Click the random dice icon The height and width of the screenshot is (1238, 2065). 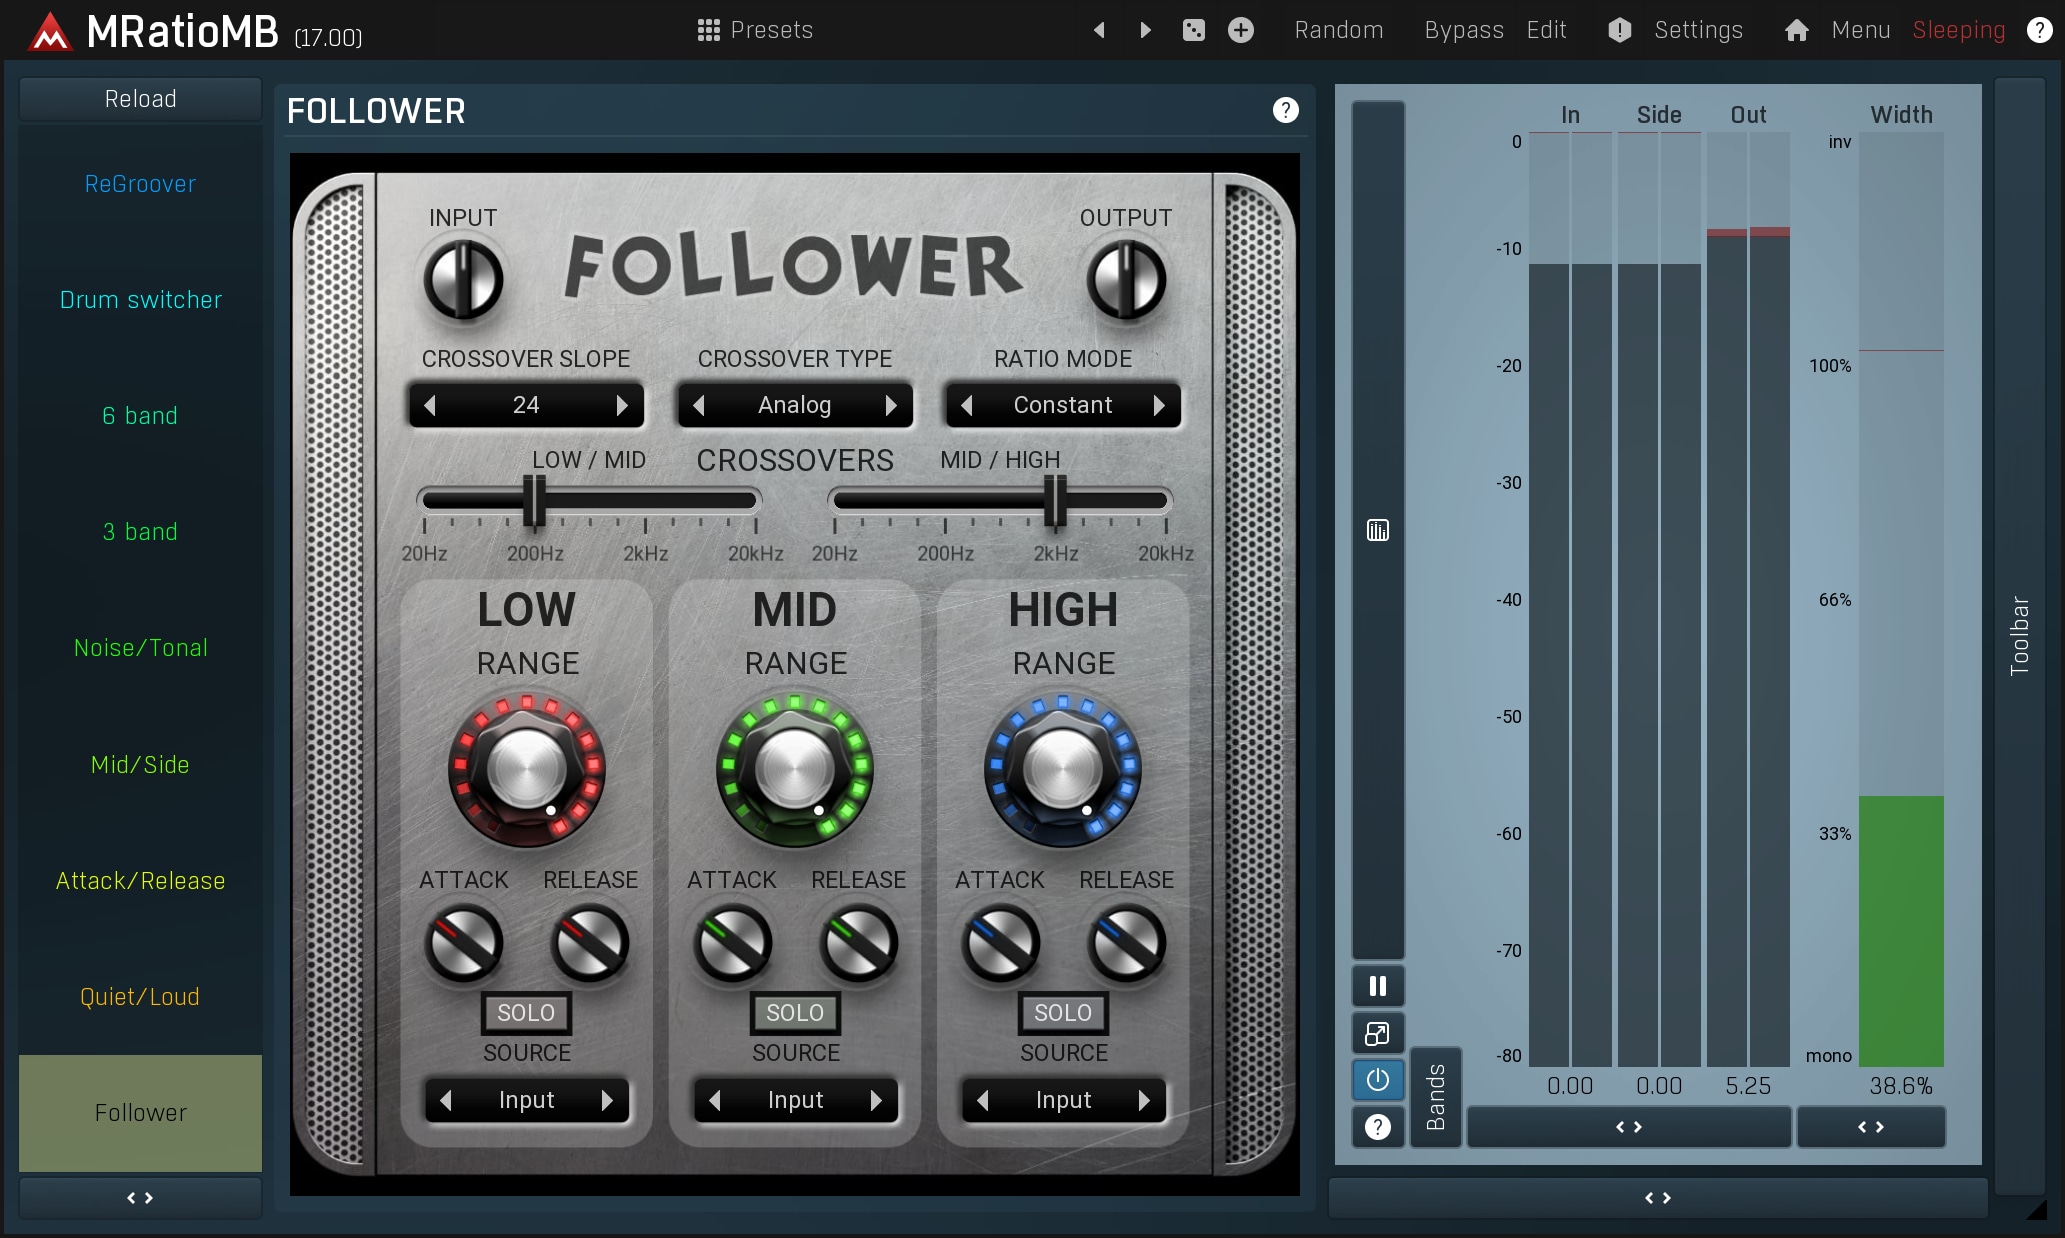click(x=1194, y=30)
